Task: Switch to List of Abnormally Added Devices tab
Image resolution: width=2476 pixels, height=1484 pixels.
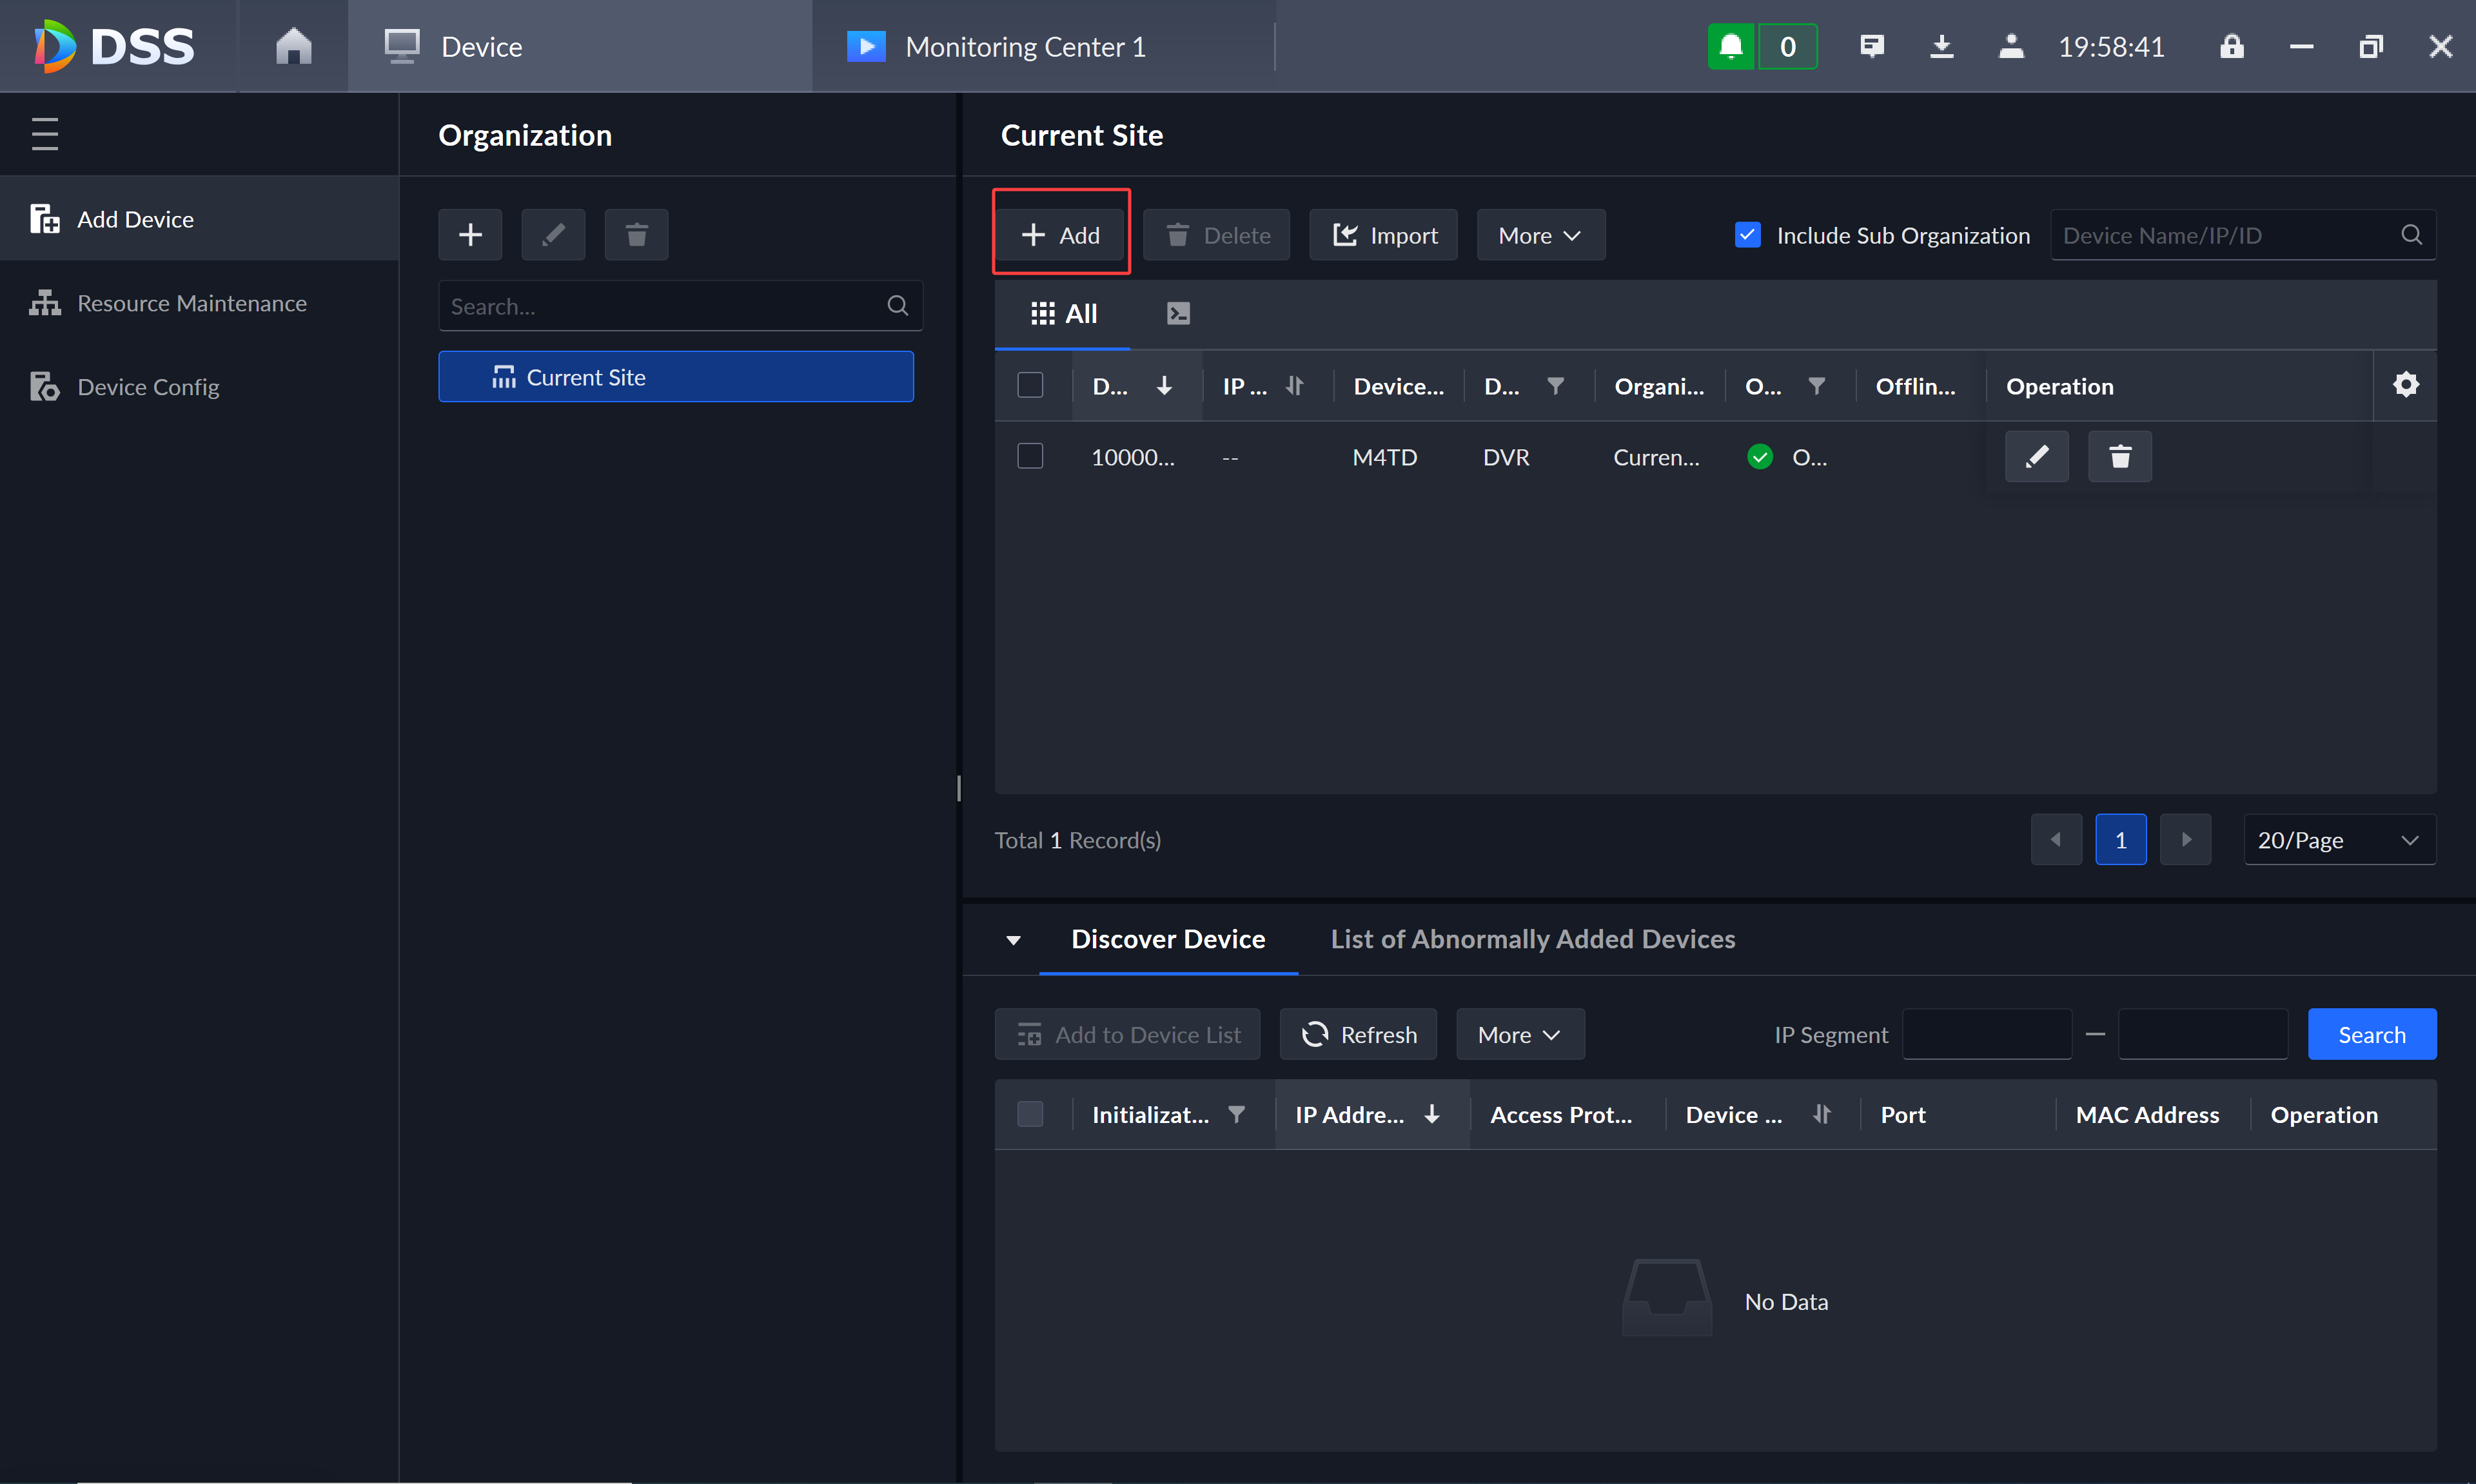Action: [1533, 939]
